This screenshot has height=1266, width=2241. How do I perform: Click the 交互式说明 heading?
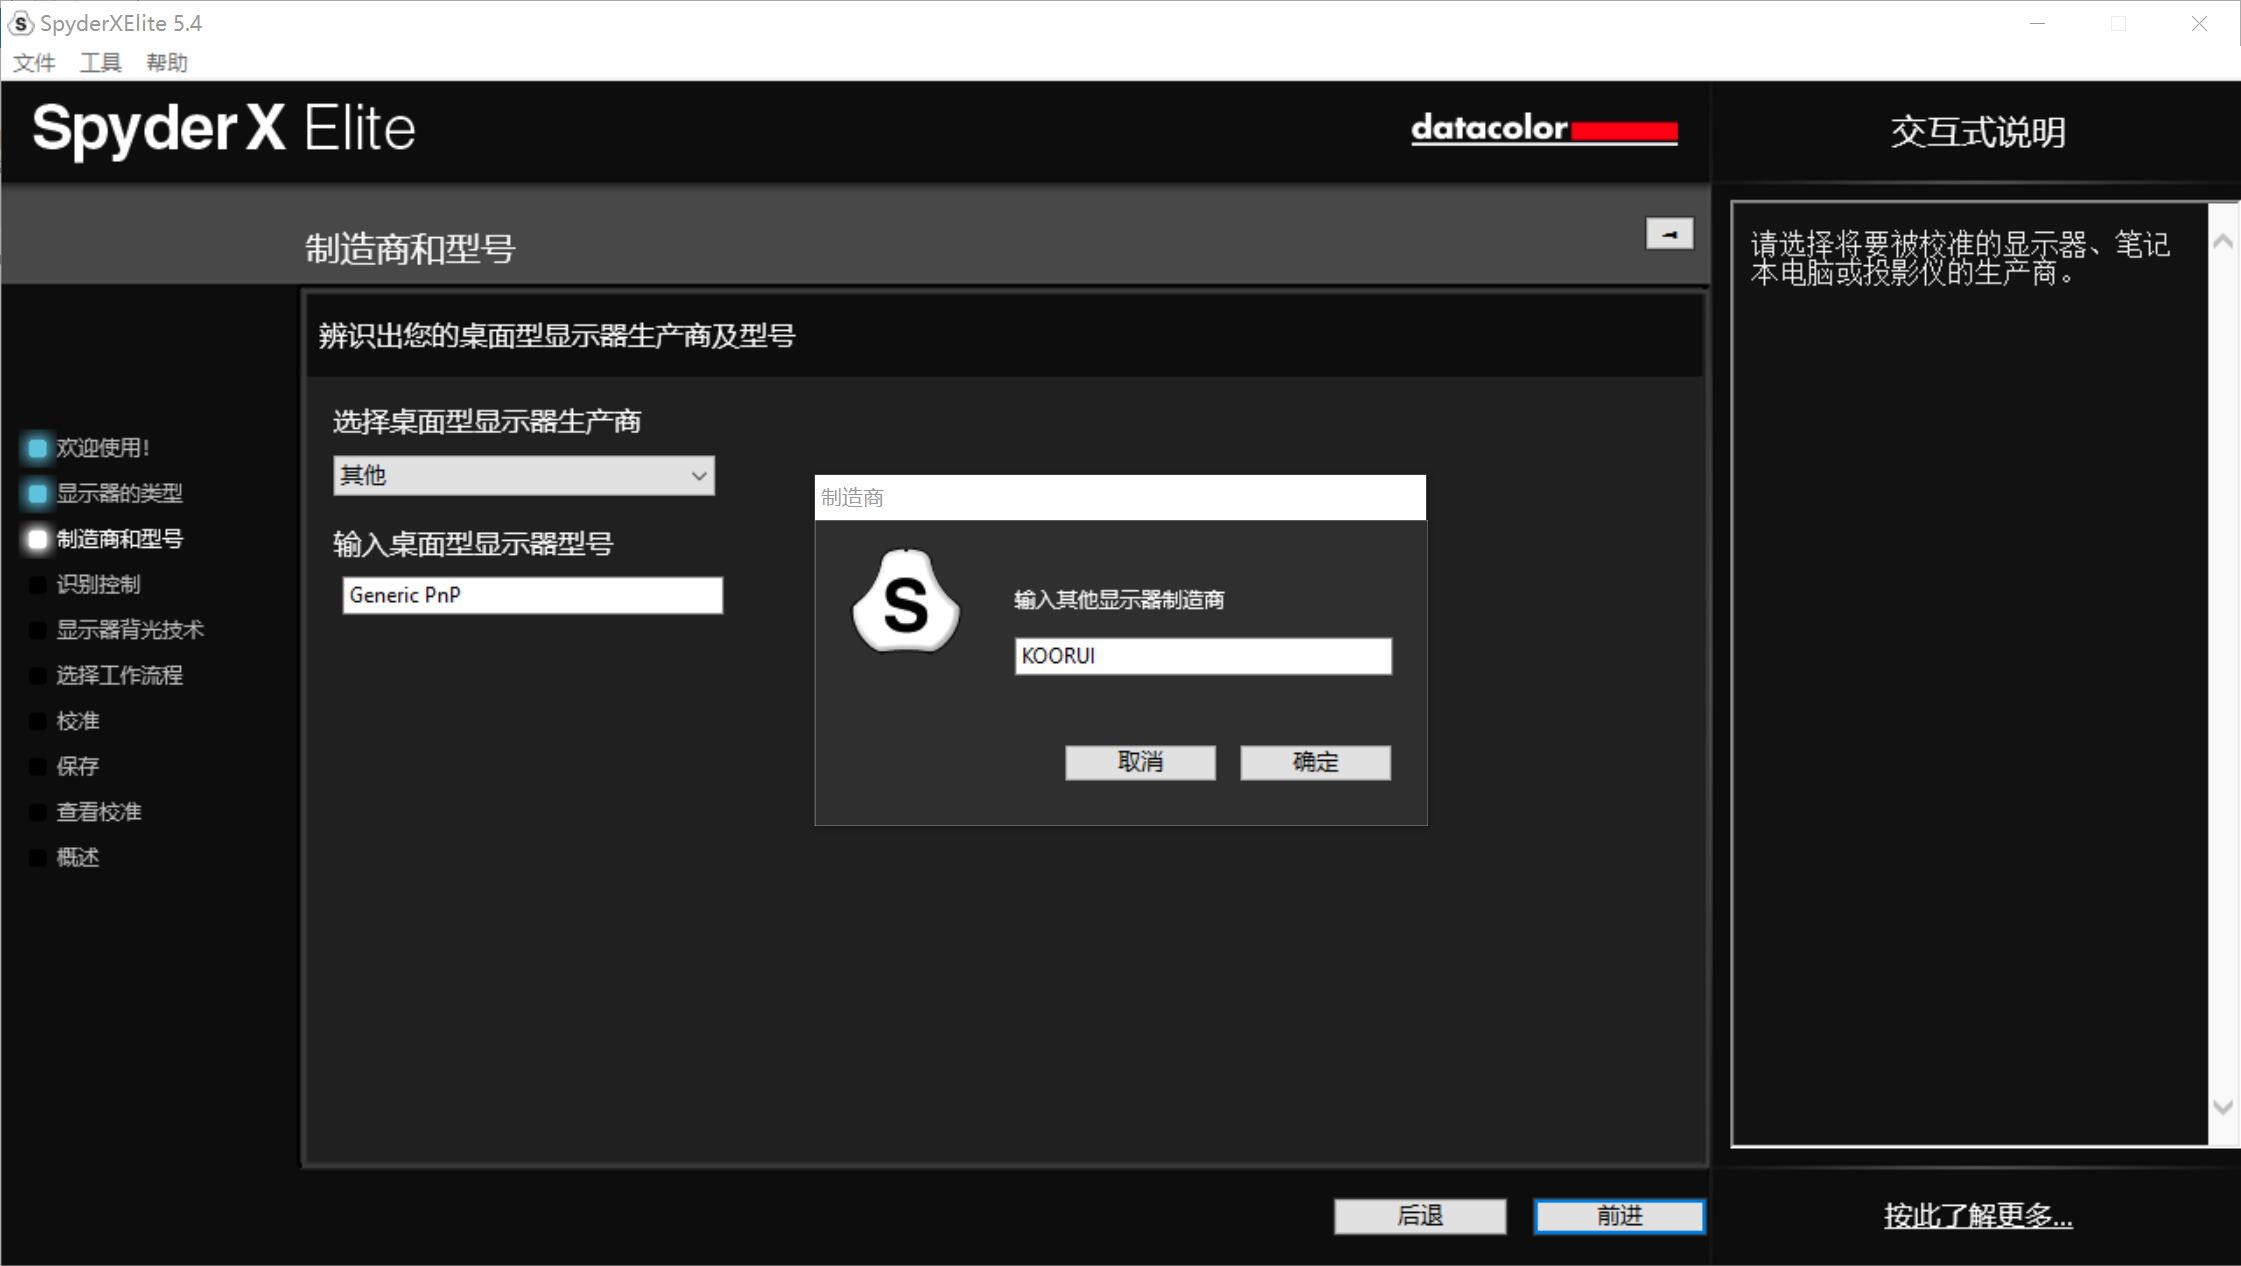coord(1978,132)
